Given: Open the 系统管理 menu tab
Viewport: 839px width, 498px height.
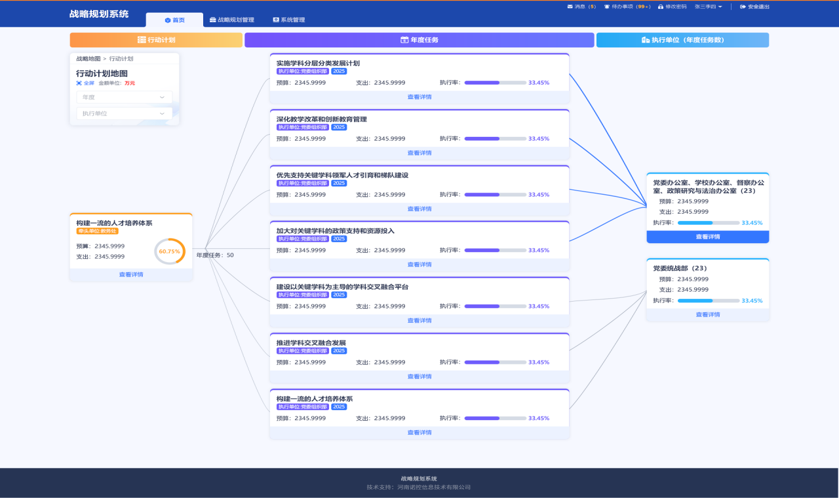Looking at the screenshot, I should tap(289, 20).
